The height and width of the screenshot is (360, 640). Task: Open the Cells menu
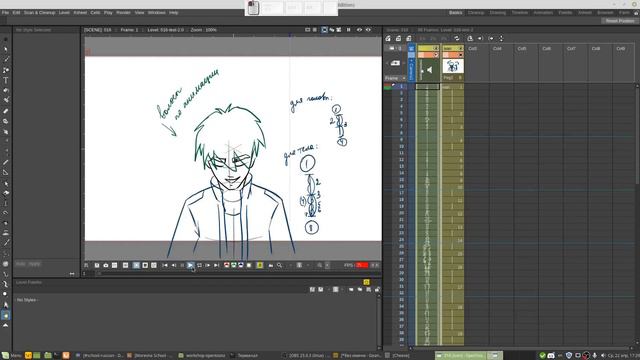click(x=96, y=13)
